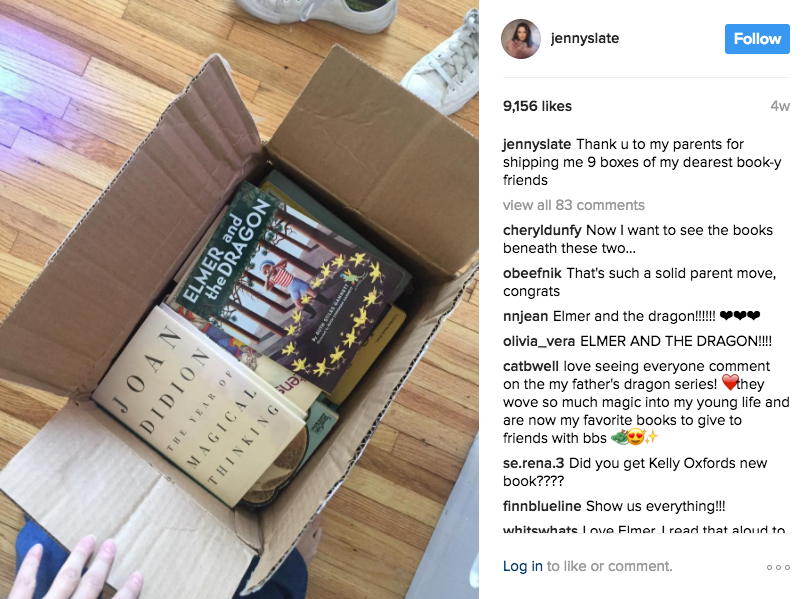Click the jennyslate profile avatar
The width and height of the screenshot is (812, 599).
pos(520,39)
